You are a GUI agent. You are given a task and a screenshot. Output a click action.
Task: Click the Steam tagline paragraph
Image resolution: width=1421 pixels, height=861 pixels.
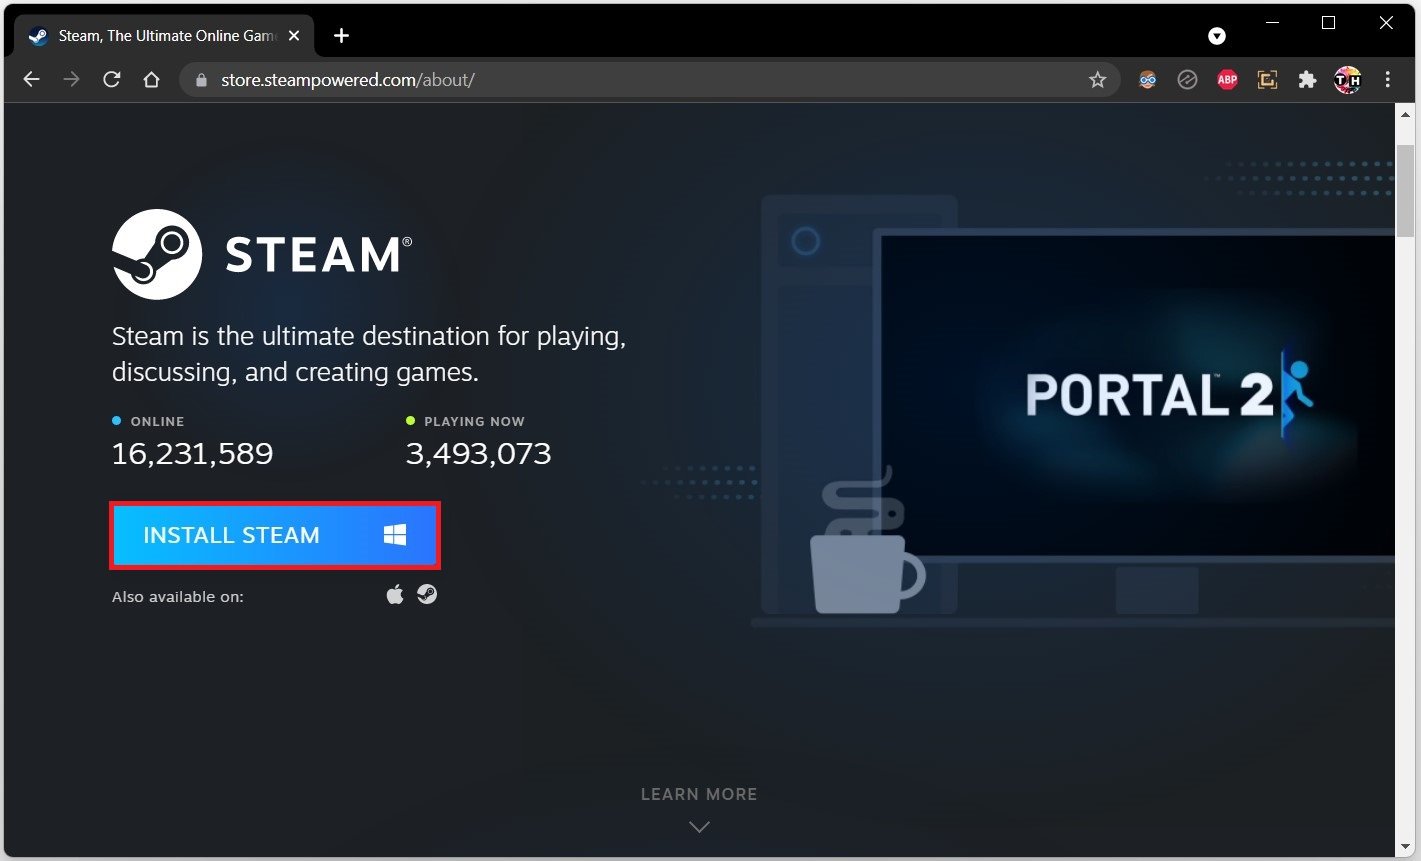(x=369, y=354)
